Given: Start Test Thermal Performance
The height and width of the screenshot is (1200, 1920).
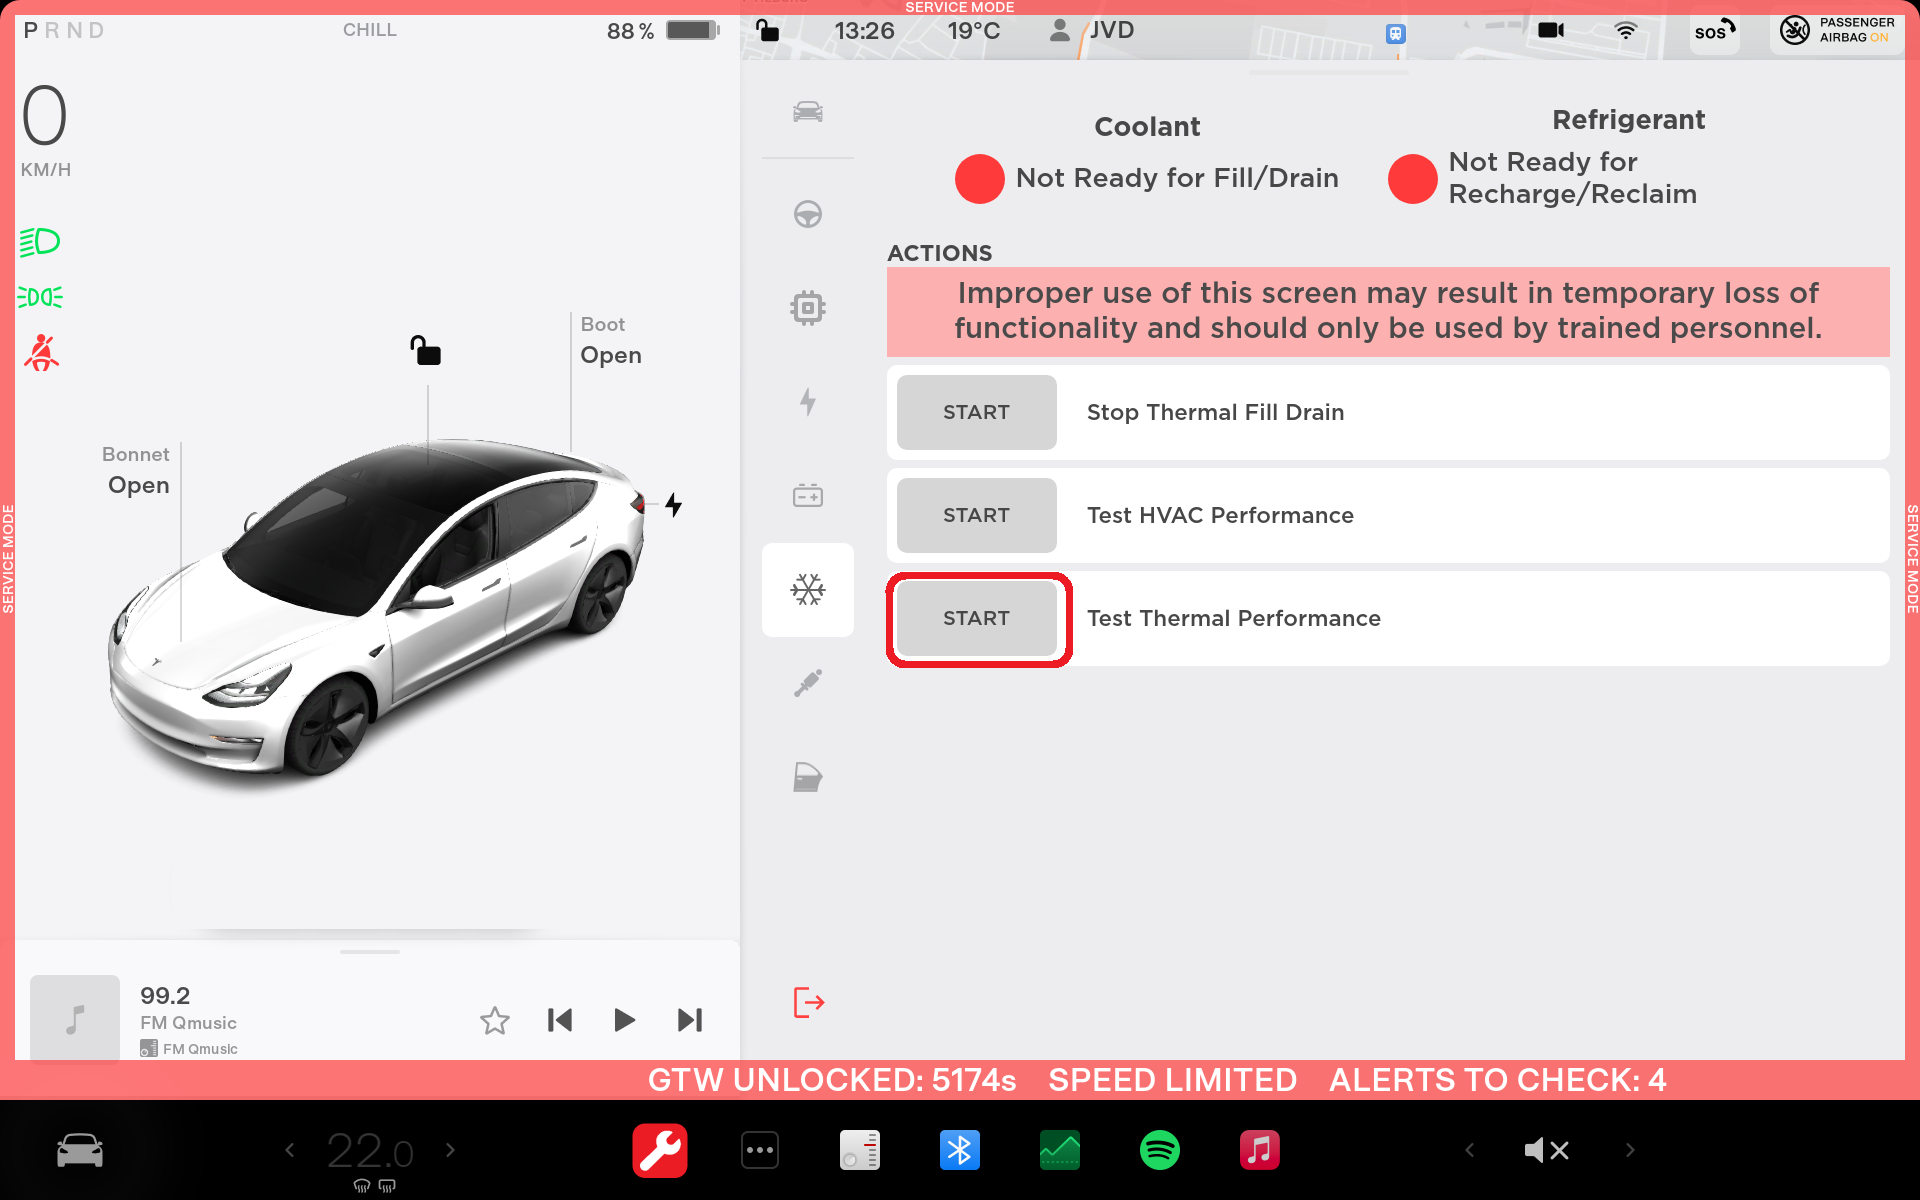Looking at the screenshot, I should coord(976,619).
